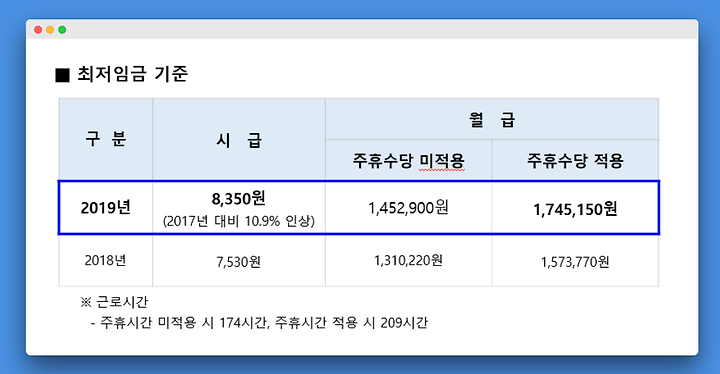The height and width of the screenshot is (374, 720).
Task: Click the footnote line about 174시간 and 209시간
Action: [259, 323]
